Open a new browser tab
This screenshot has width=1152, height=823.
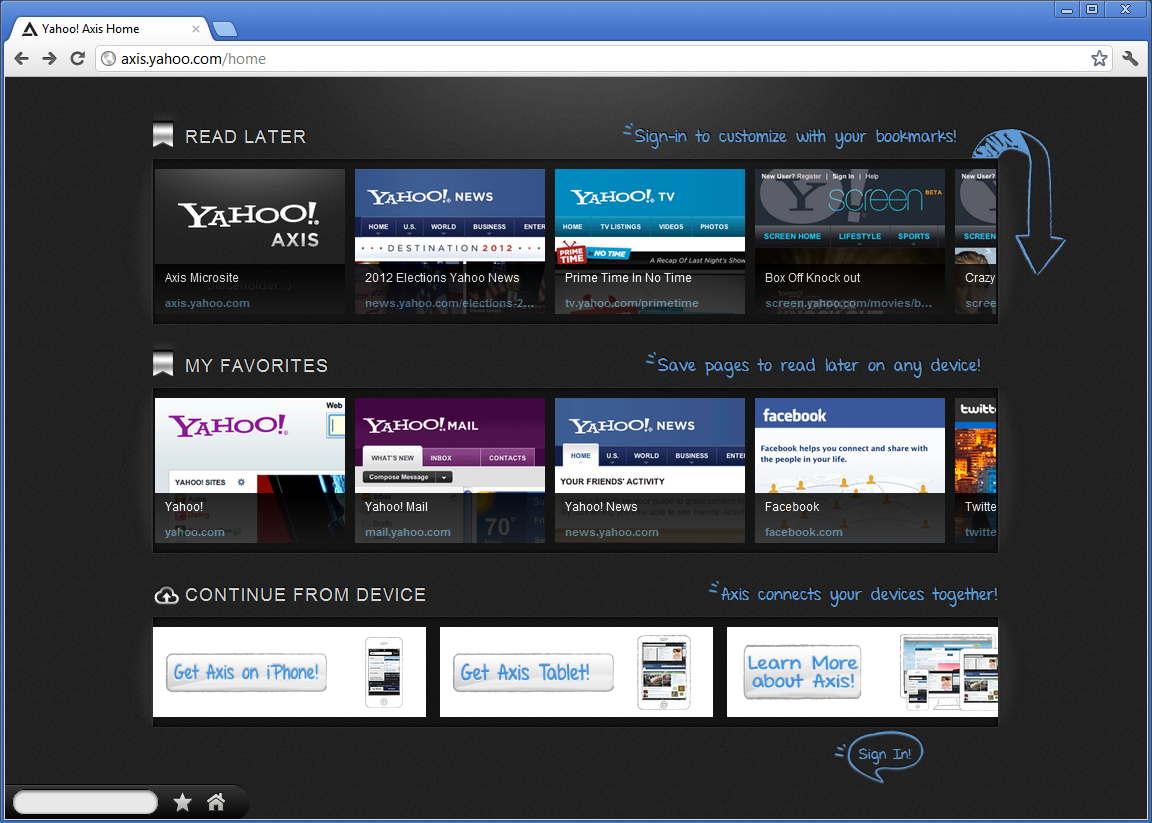point(225,29)
